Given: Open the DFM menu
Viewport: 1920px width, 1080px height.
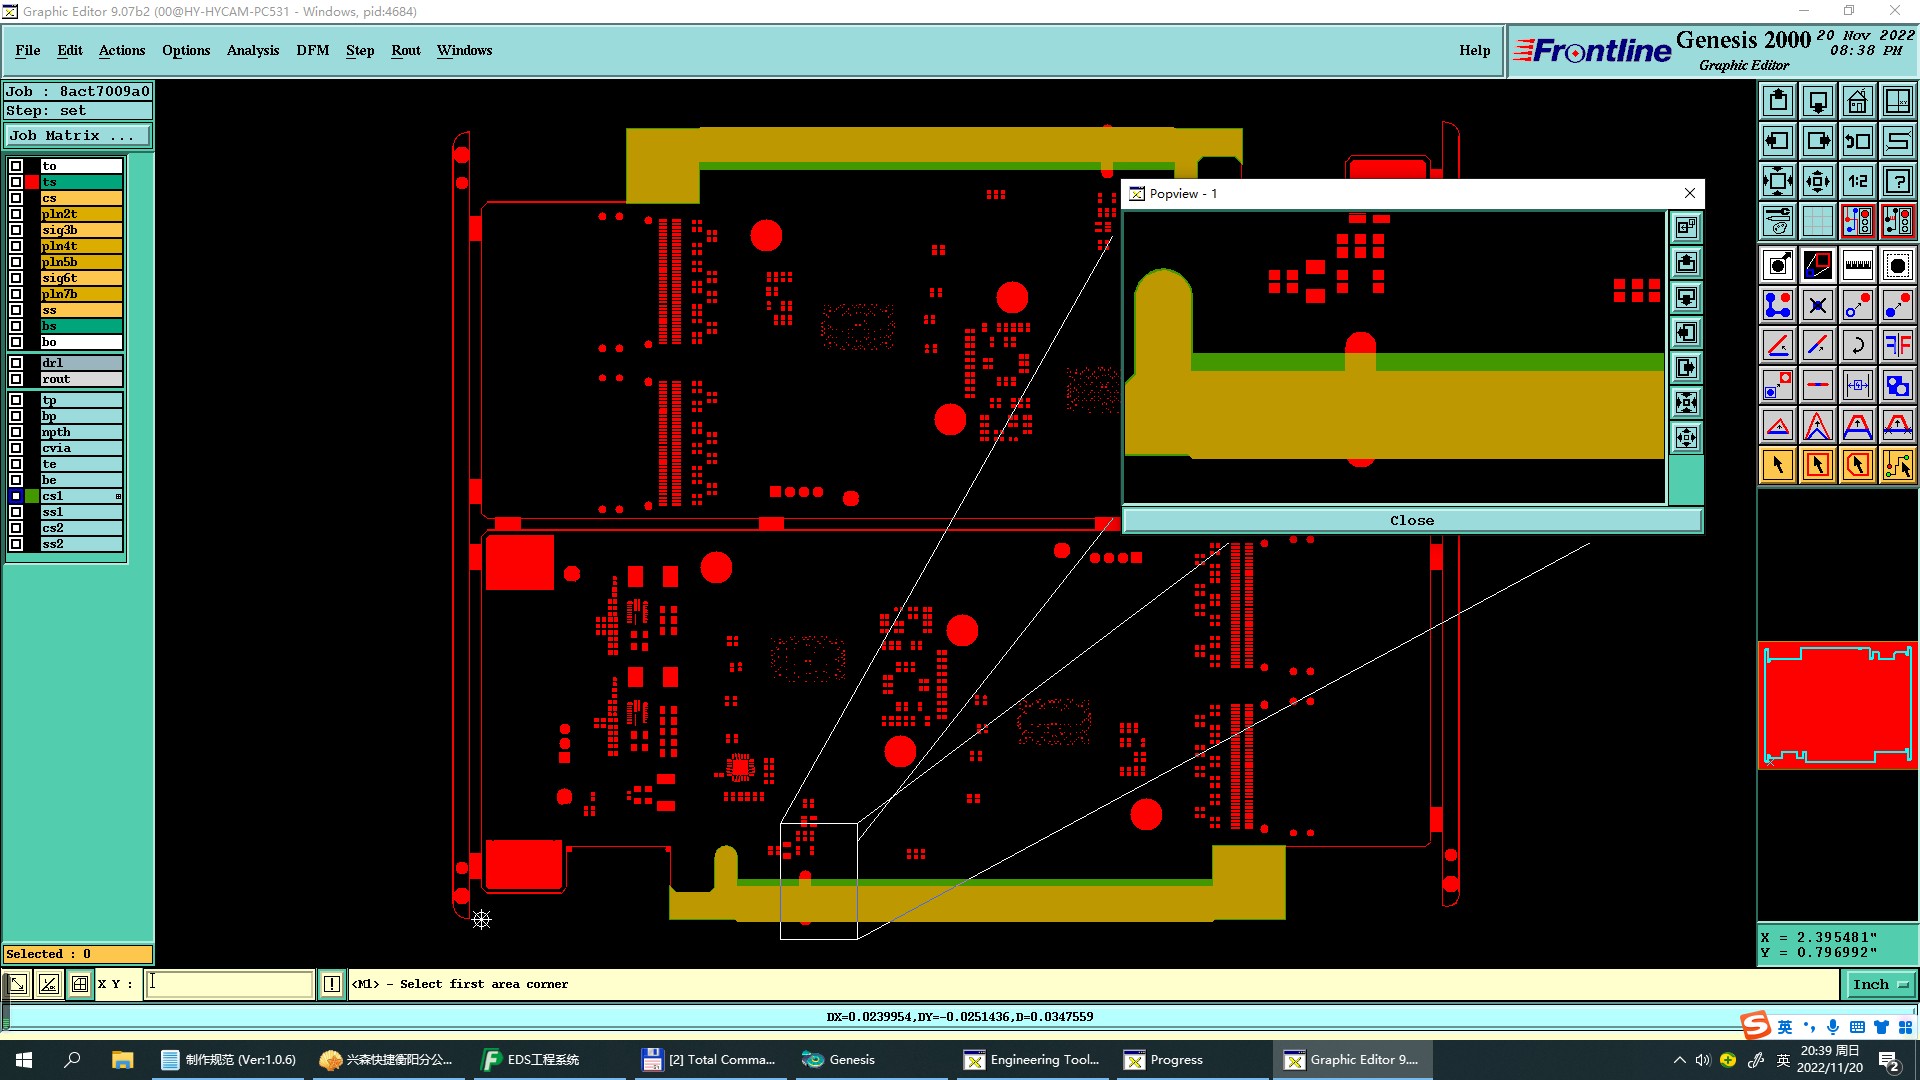Looking at the screenshot, I should click(312, 50).
